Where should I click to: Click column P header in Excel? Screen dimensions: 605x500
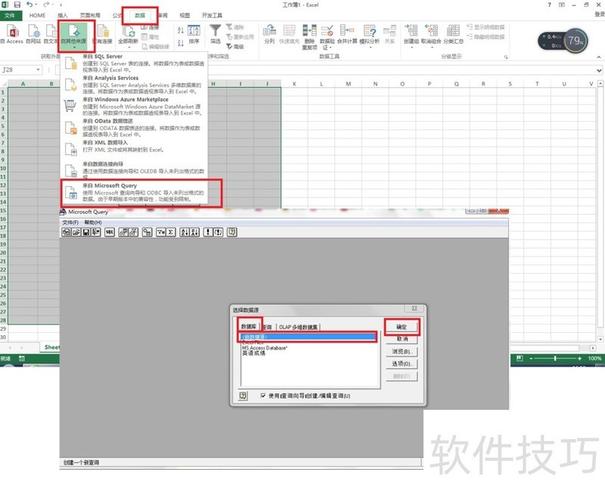[x=429, y=84]
